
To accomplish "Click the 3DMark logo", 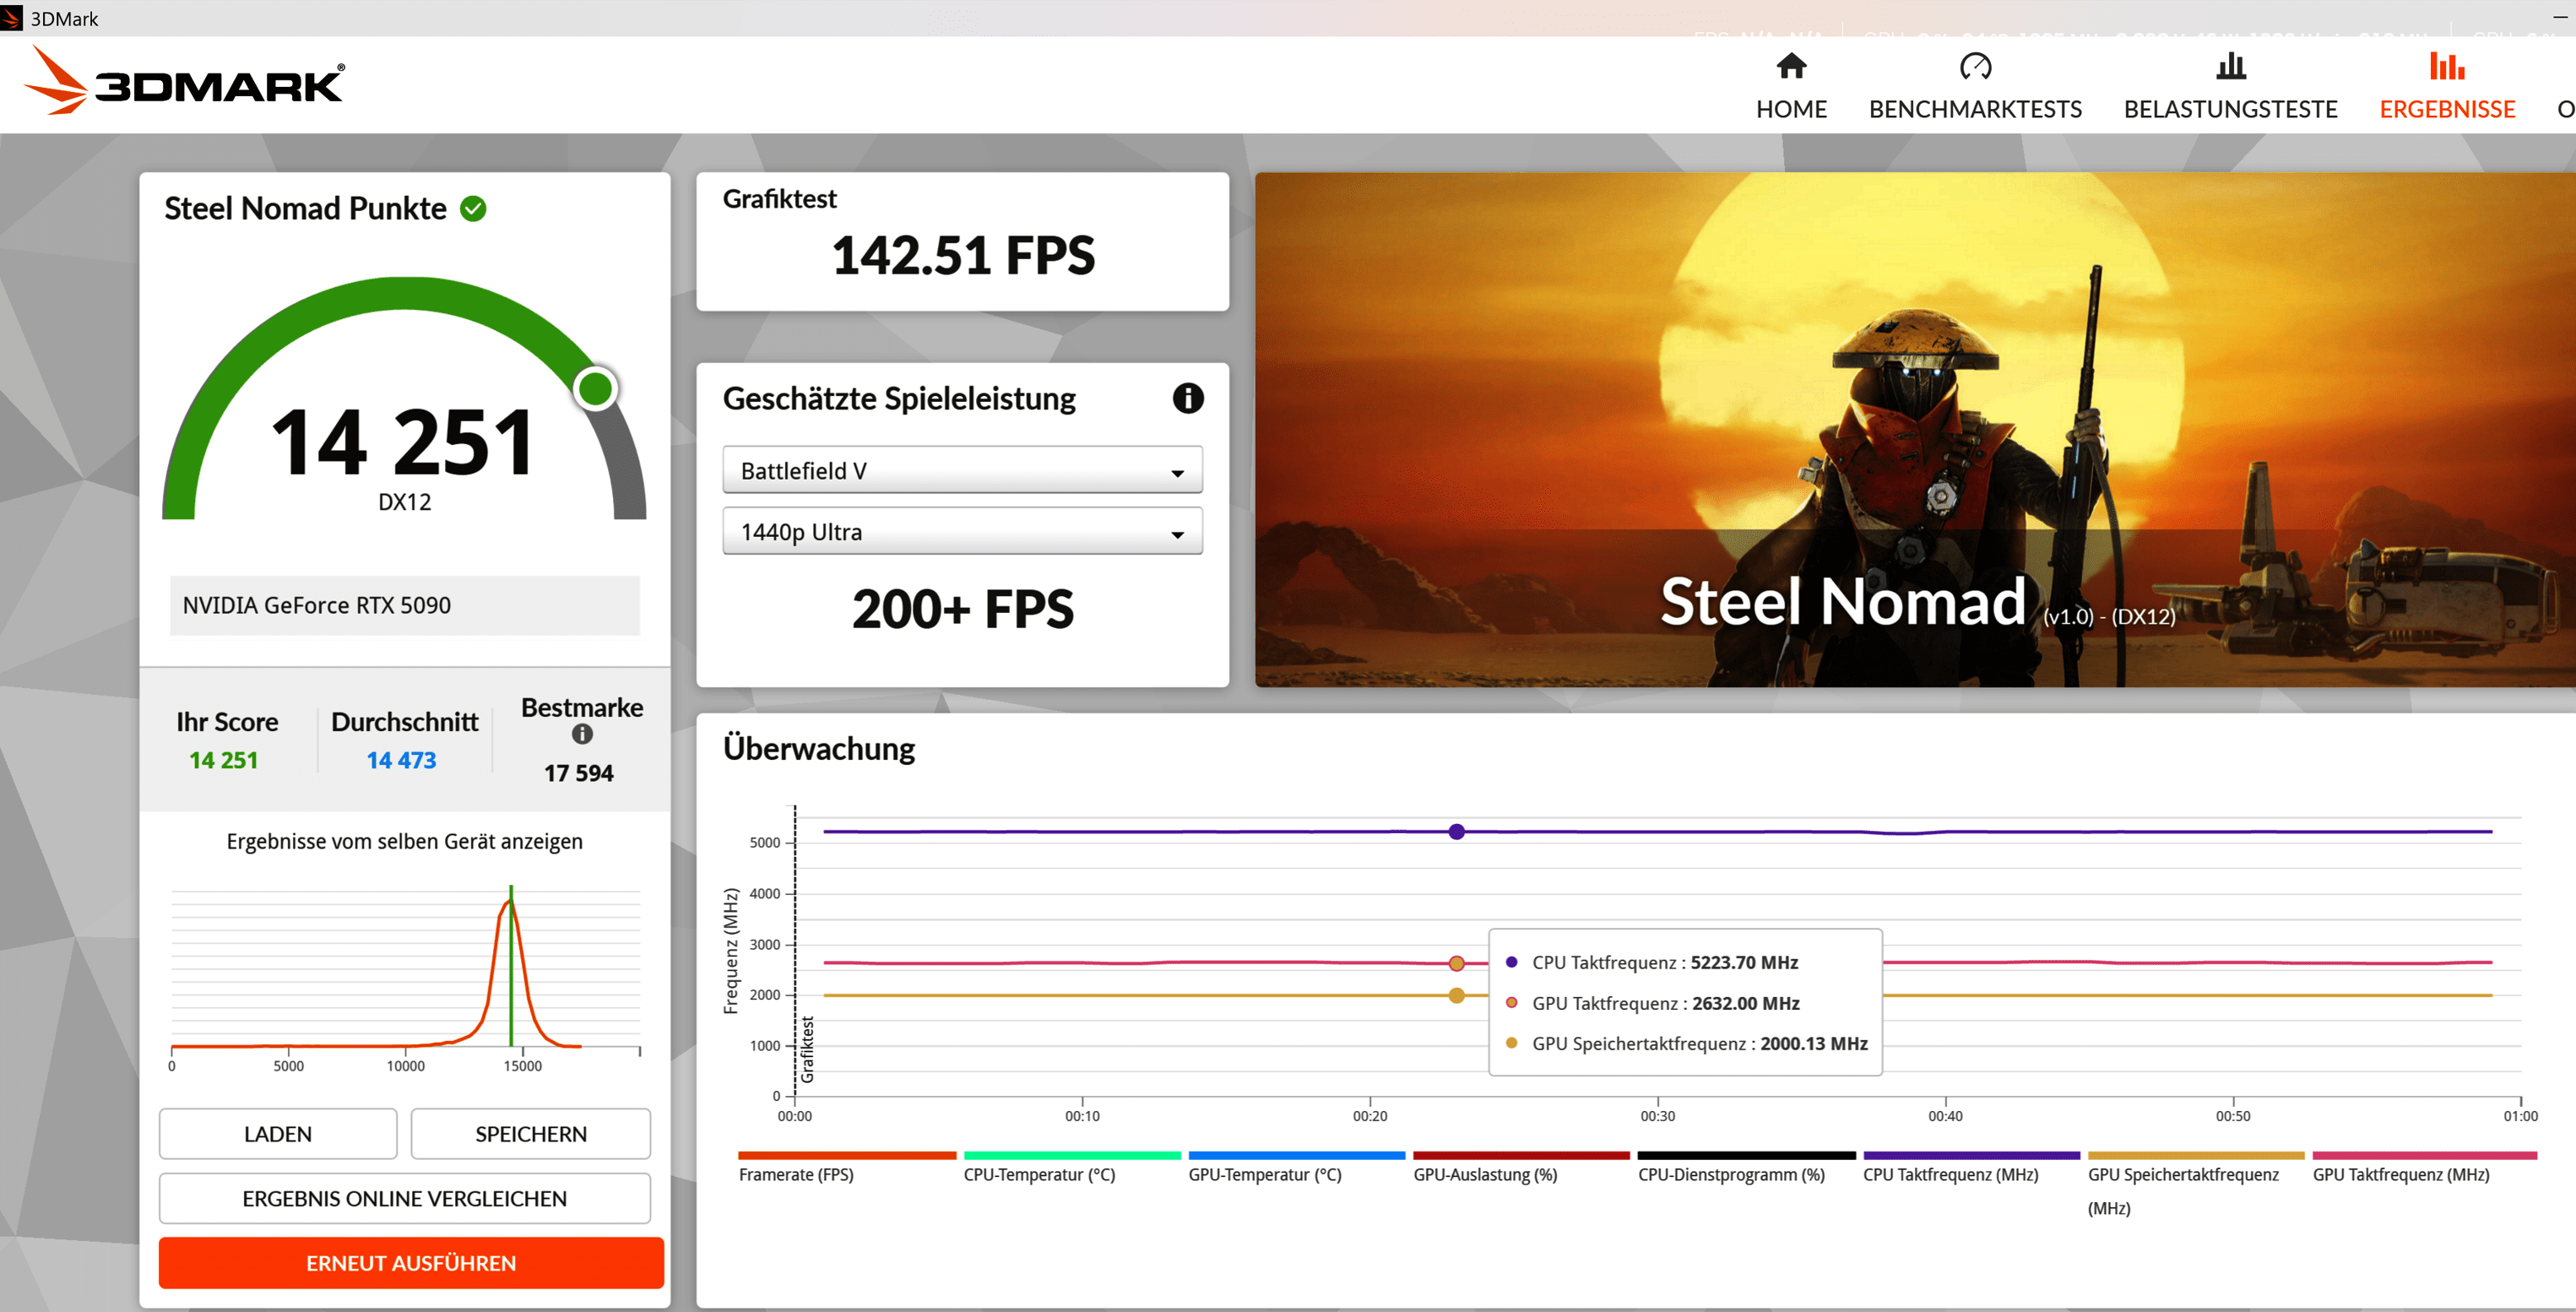I will (185, 83).
